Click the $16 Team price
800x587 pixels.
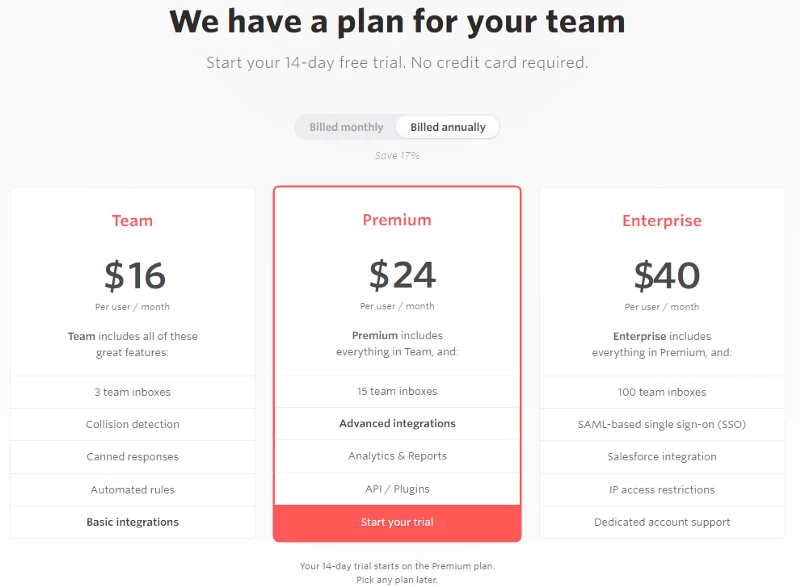[131, 276]
